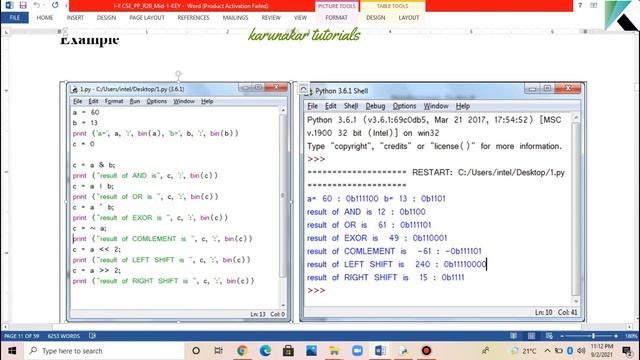Open Picture Tools FORMAT tab
The width and height of the screenshot is (640, 360).
336,18
